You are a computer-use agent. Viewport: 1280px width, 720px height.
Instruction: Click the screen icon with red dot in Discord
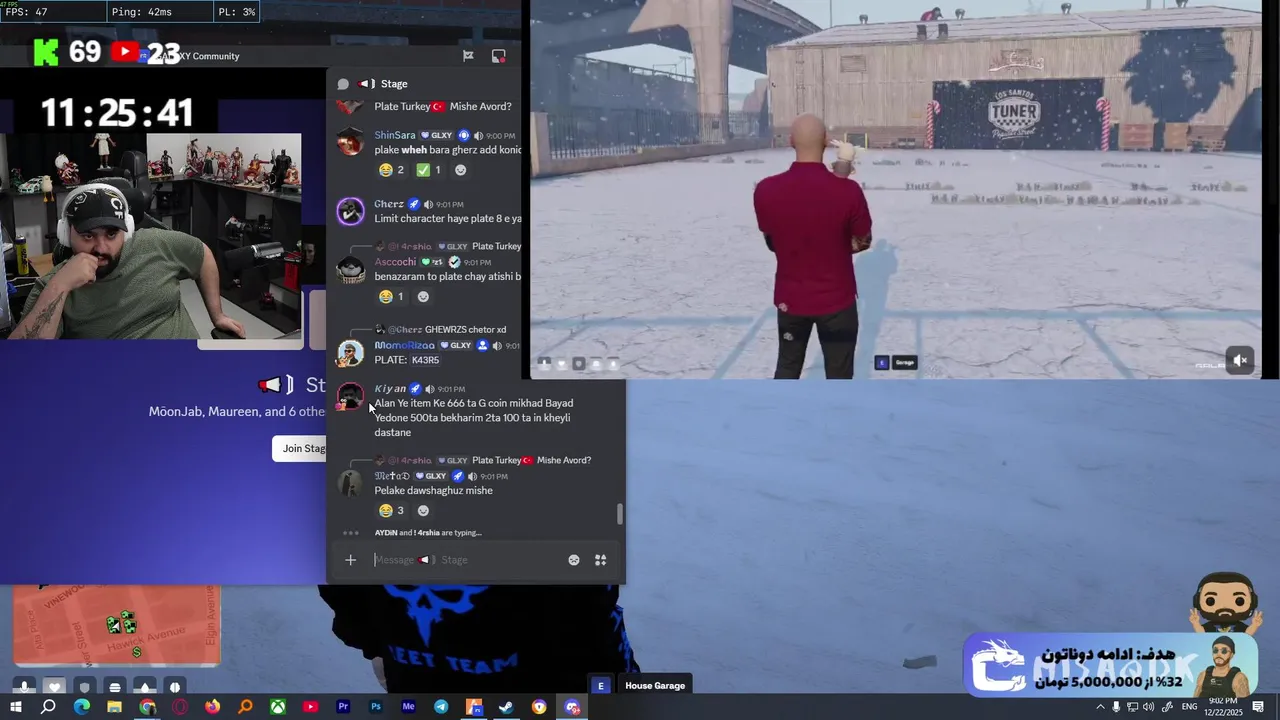(499, 56)
